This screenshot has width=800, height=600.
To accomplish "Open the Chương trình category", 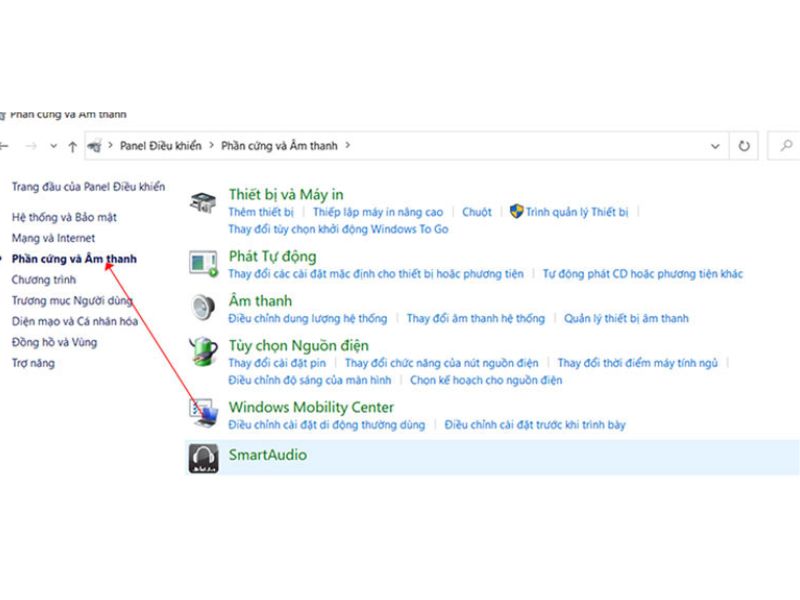I will 44,280.
